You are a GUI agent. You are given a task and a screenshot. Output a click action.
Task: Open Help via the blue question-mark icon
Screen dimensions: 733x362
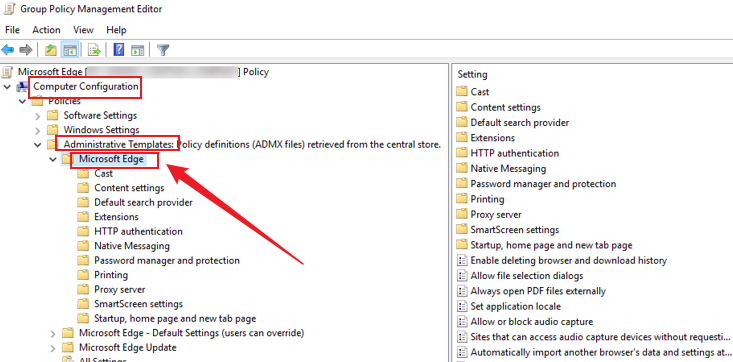click(x=119, y=50)
